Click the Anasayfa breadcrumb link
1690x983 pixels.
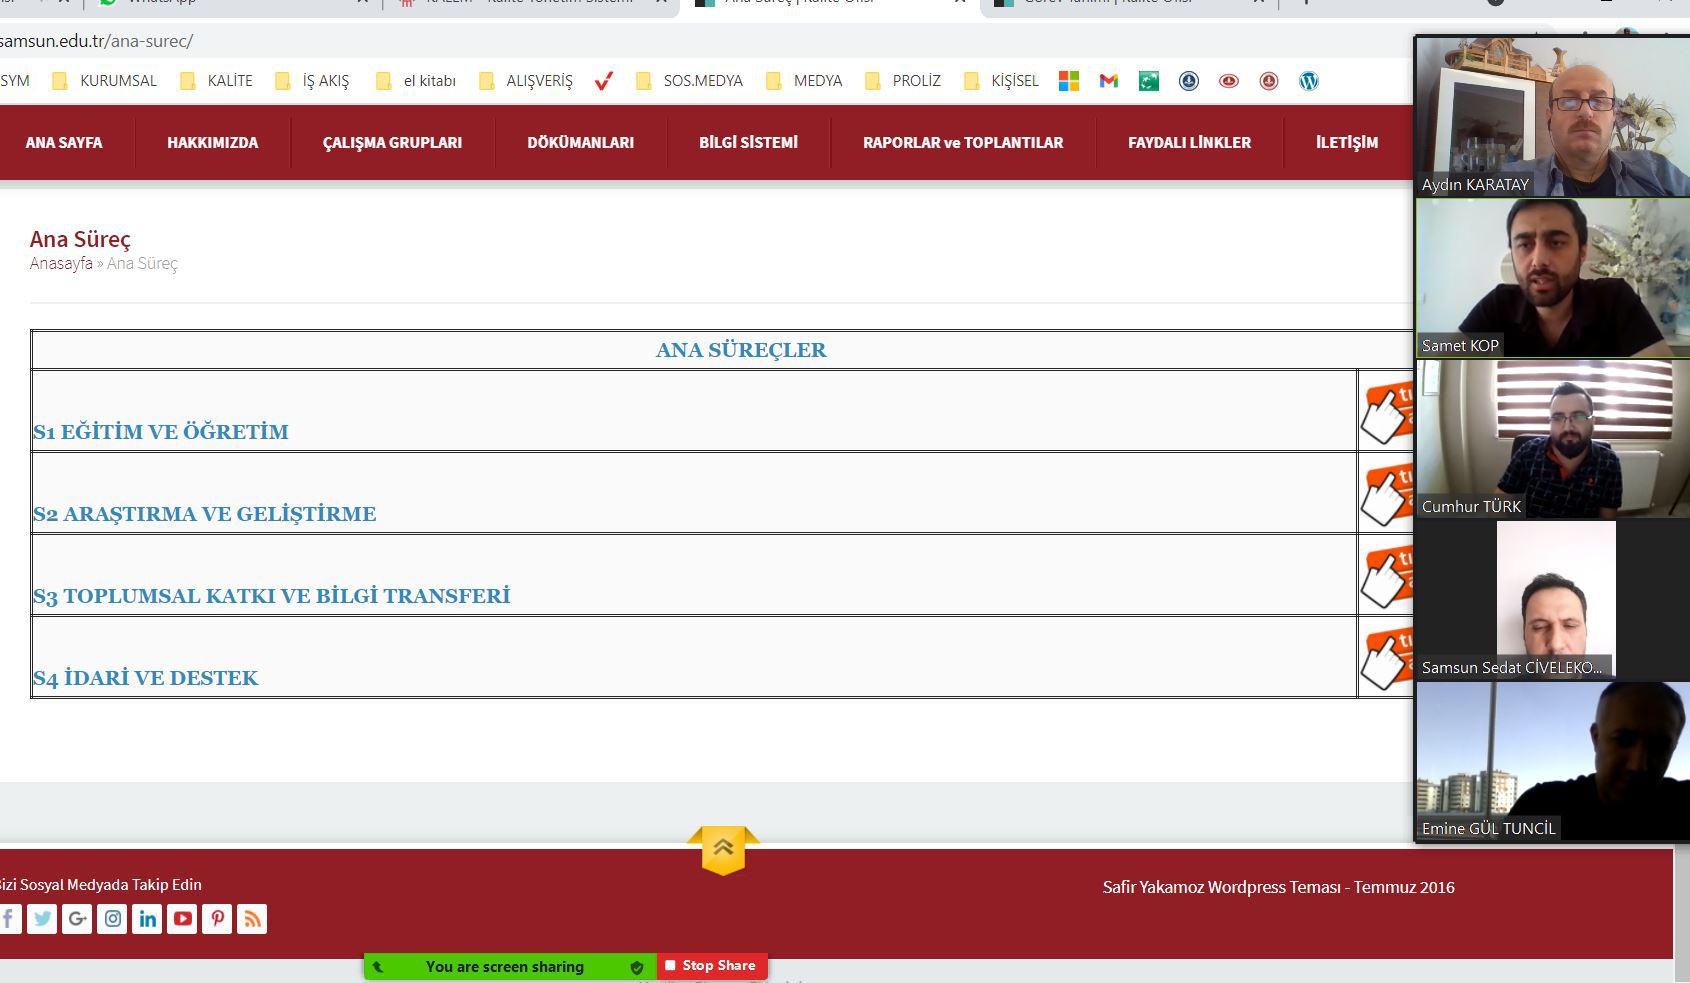pyautogui.click(x=61, y=263)
